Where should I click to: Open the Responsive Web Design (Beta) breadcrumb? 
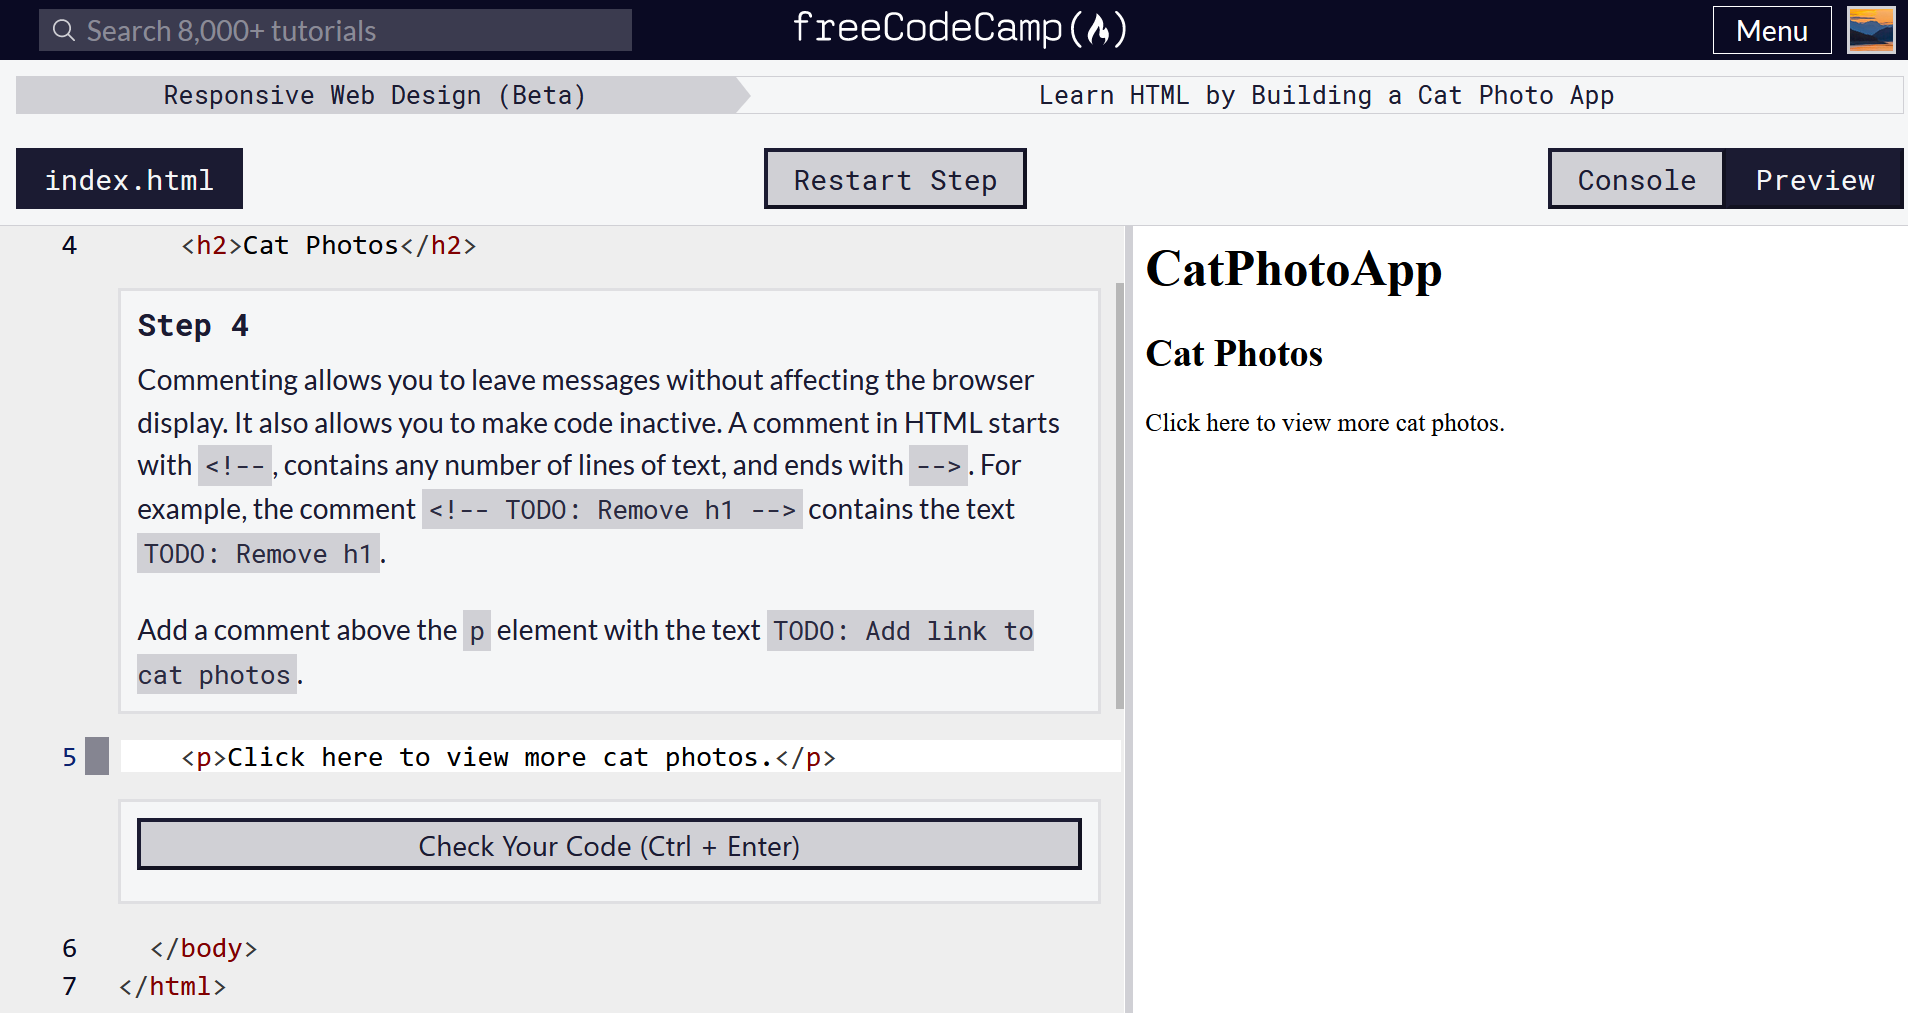[x=374, y=94]
